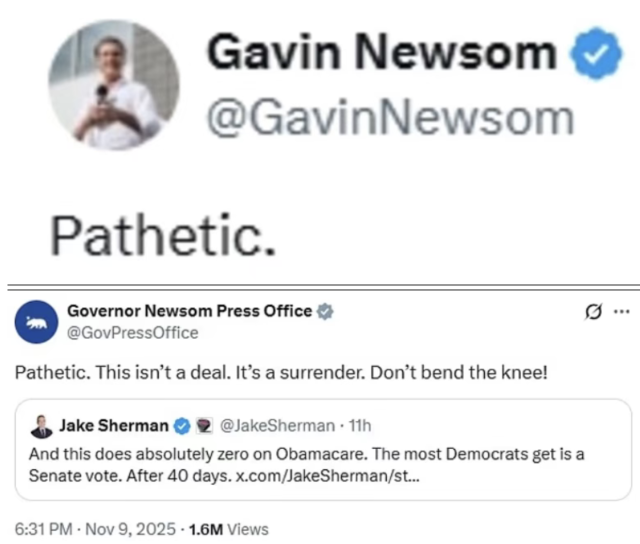Open the @JakeSherman handle

(274, 426)
